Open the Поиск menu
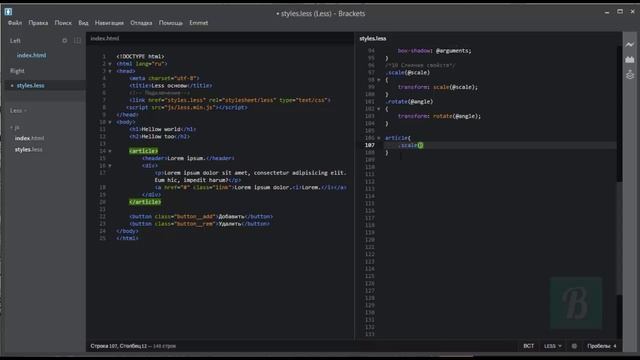The width and height of the screenshot is (640, 360). point(63,23)
